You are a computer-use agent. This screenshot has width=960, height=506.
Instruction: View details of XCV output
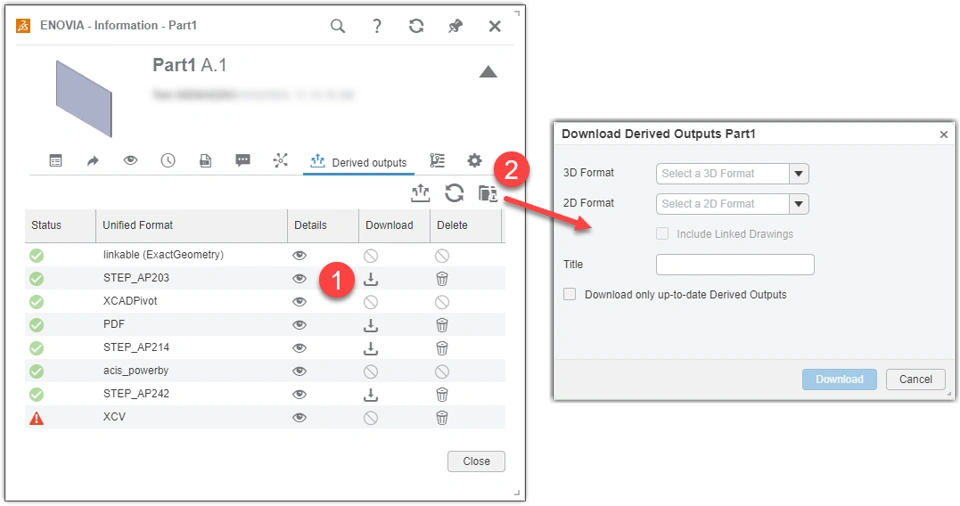(x=299, y=418)
